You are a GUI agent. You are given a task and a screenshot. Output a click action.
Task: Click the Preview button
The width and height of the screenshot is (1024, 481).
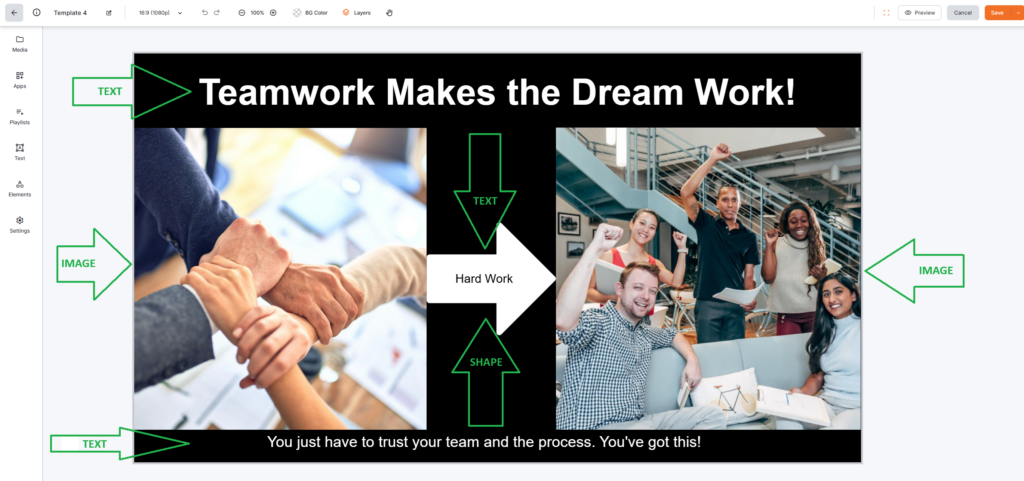(x=919, y=13)
